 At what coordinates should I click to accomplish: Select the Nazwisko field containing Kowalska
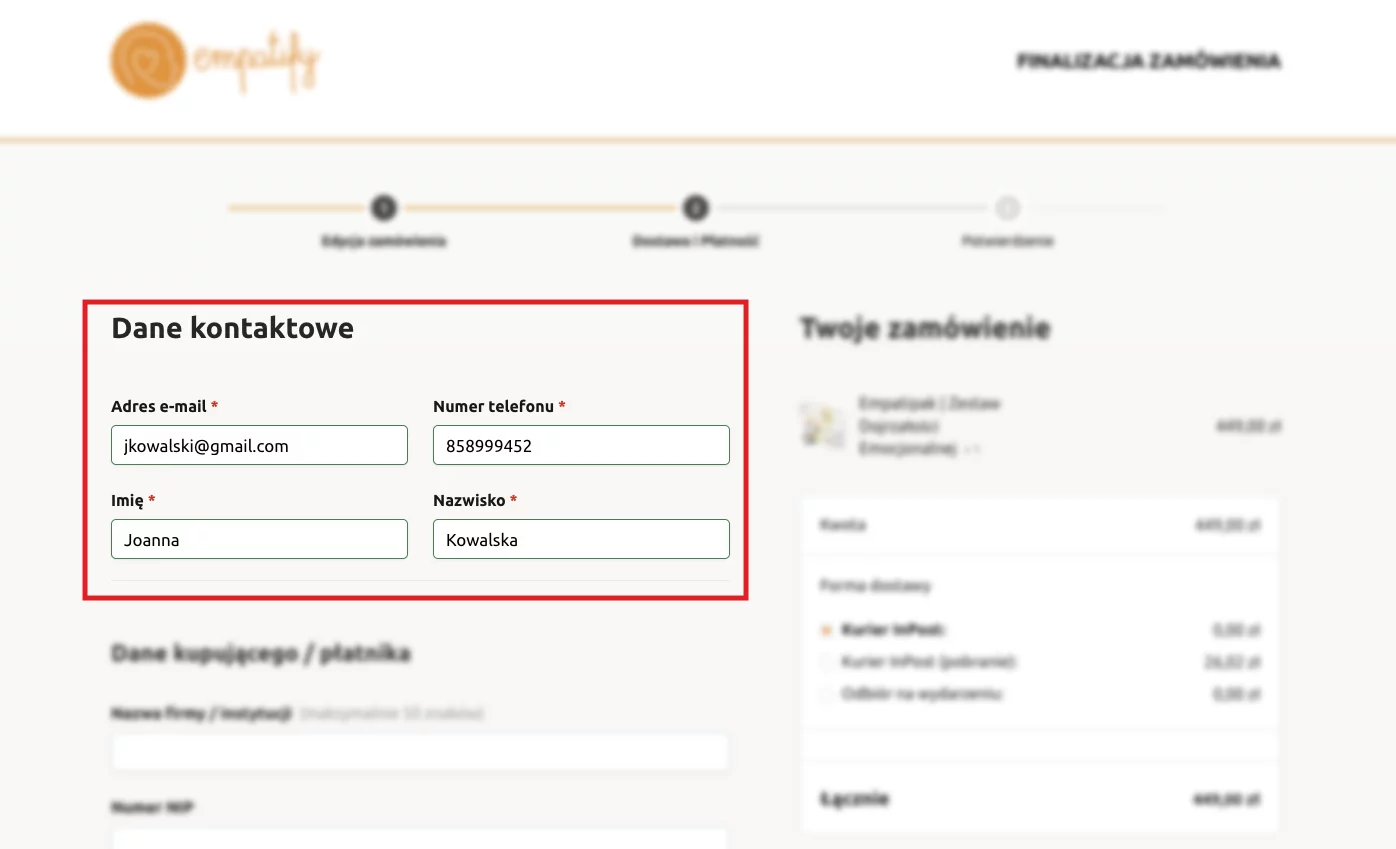581,539
